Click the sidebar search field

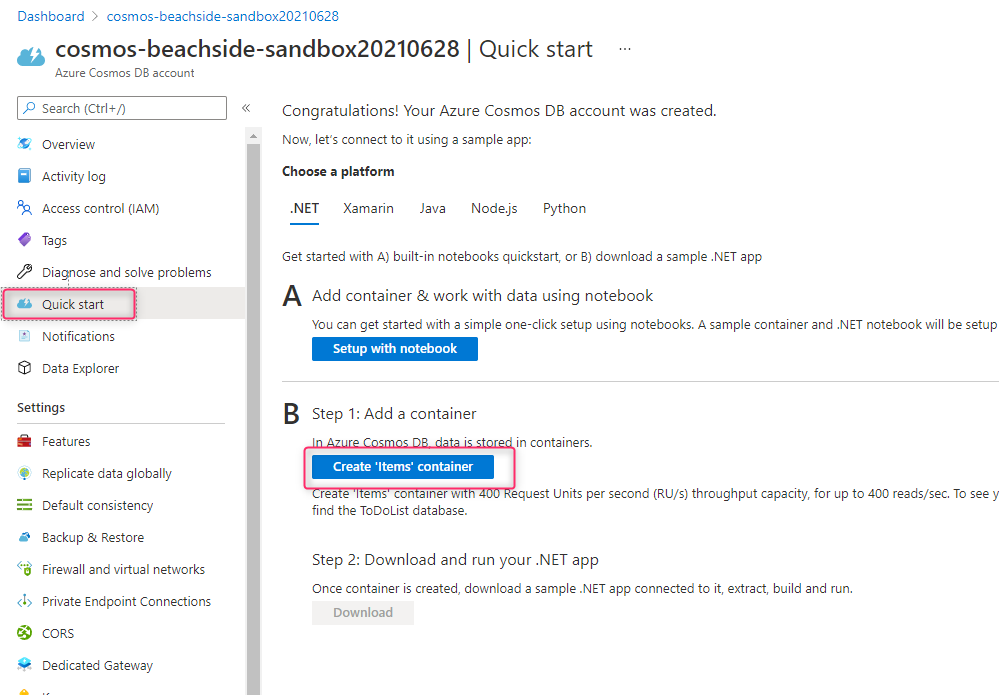[120, 108]
